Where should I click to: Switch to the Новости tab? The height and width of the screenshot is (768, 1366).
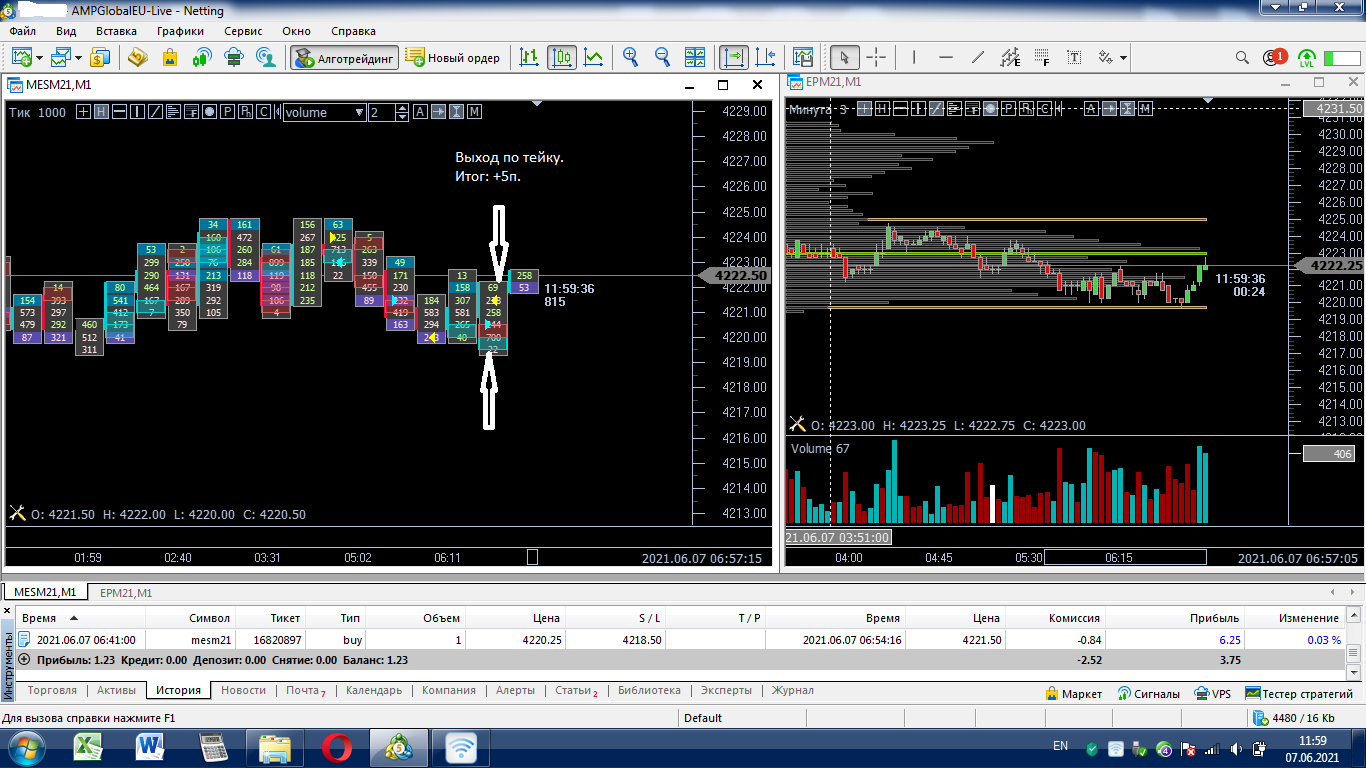click(244, 690)
